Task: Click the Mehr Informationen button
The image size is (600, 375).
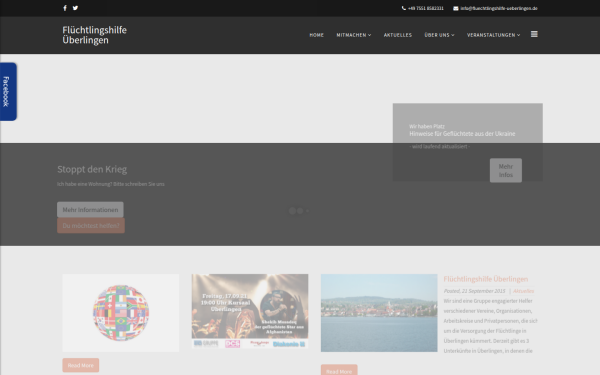Action: coord(90,210)
